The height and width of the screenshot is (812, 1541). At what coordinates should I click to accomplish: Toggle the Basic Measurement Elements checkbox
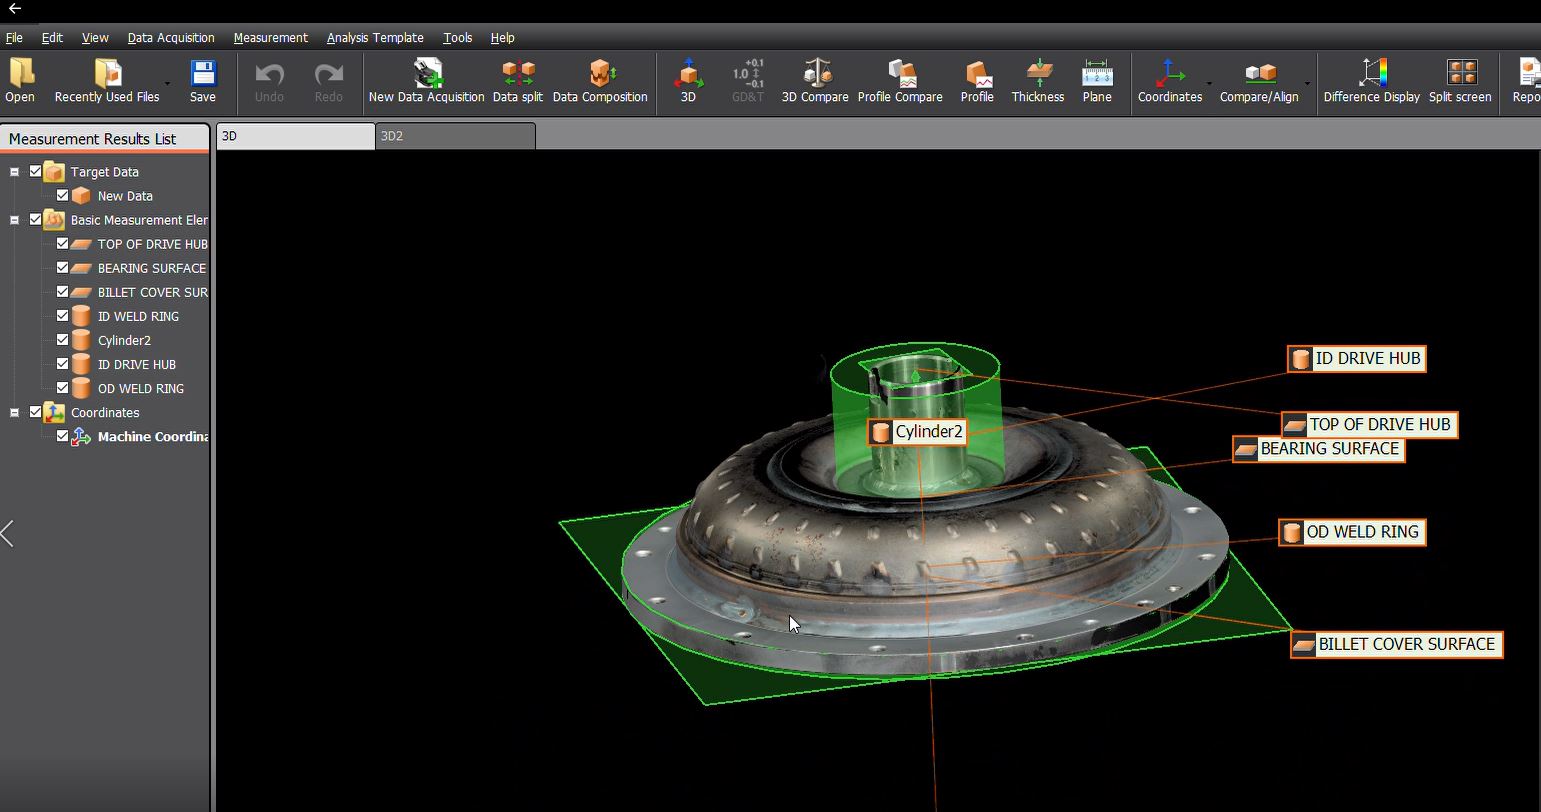click(x=36, y=220)
